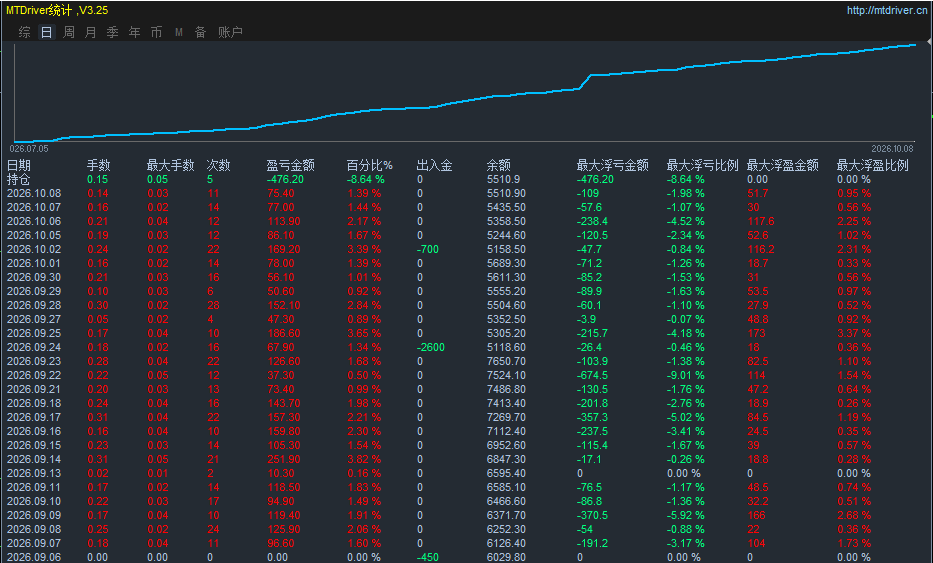Click the 3.37 % floating profit ratio
Viewport: 933px width, 563px height.
854,333
